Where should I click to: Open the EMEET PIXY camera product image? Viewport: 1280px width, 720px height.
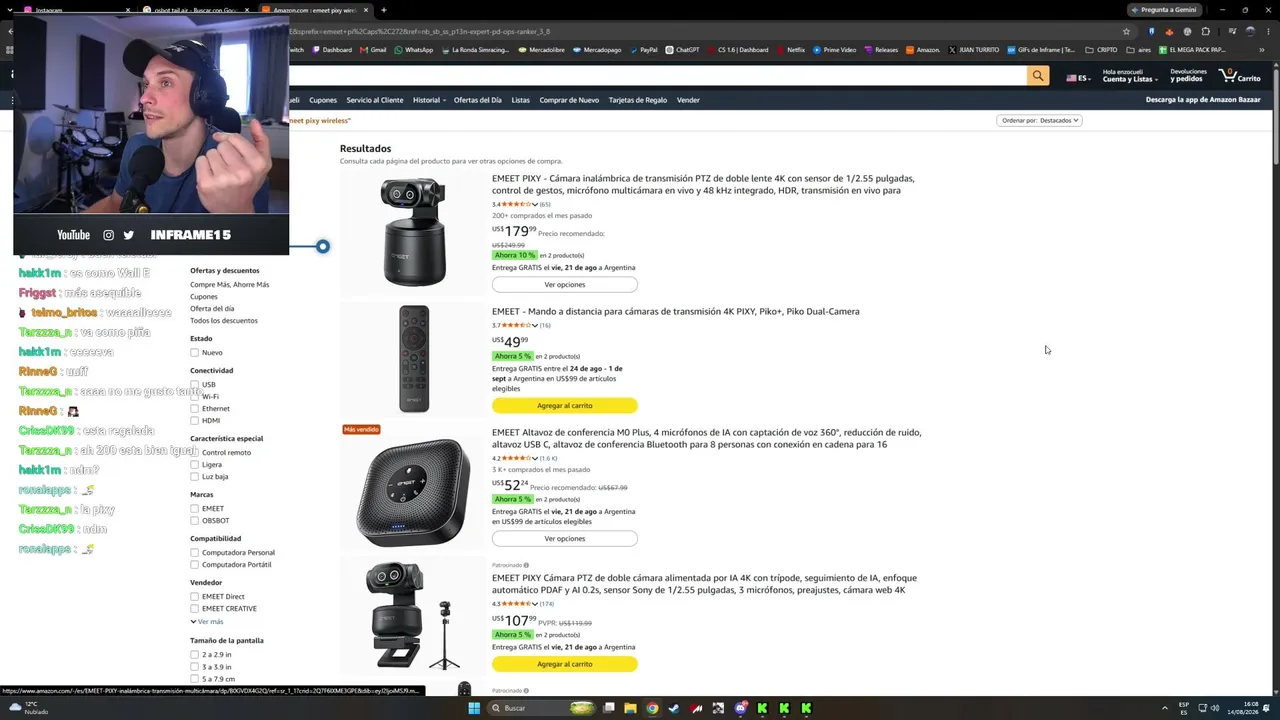(413, 232)
